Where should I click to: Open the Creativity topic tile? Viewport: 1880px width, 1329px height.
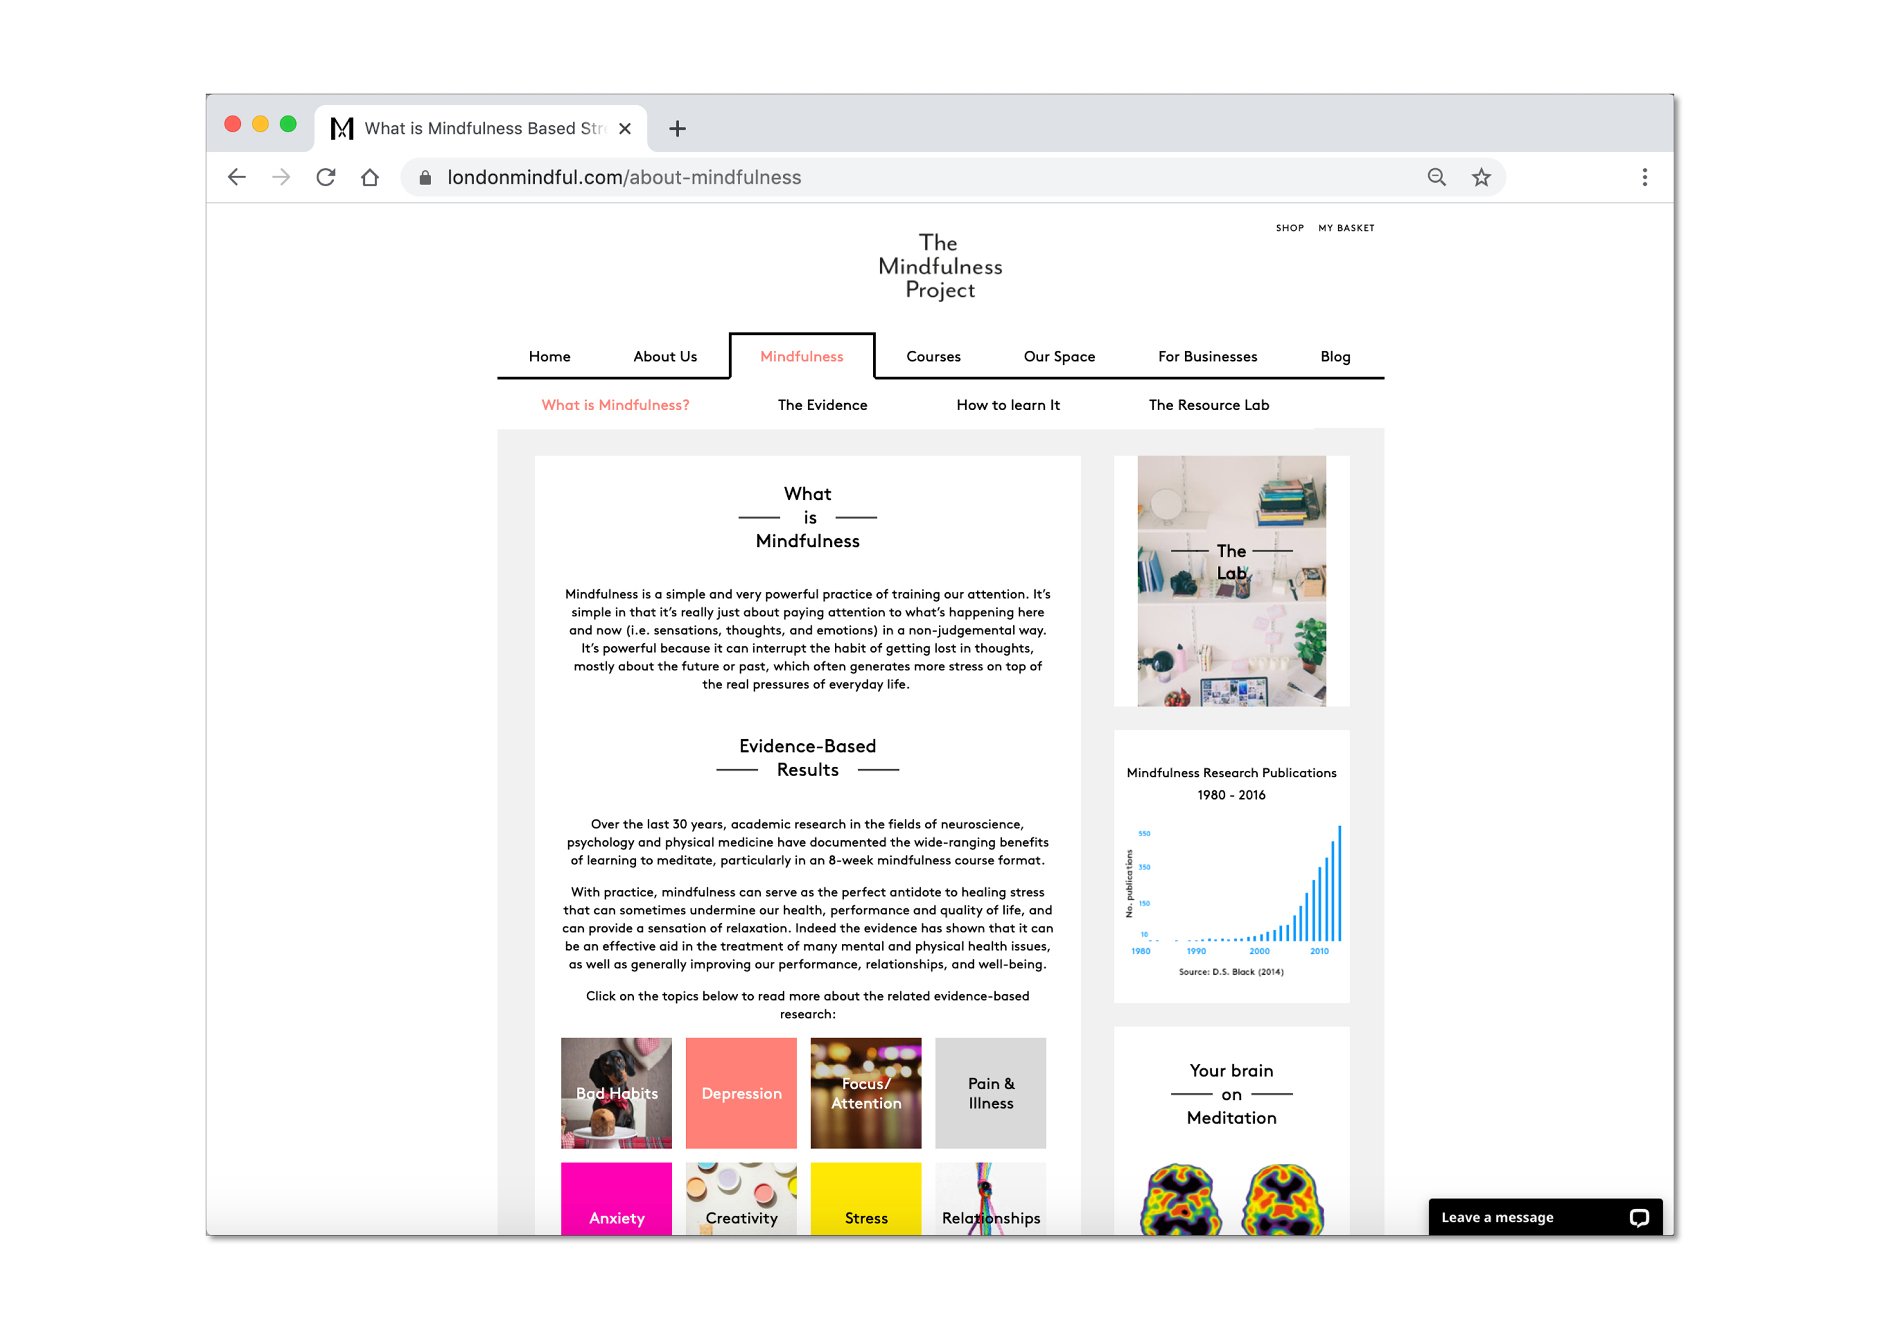coord(741,1199)
